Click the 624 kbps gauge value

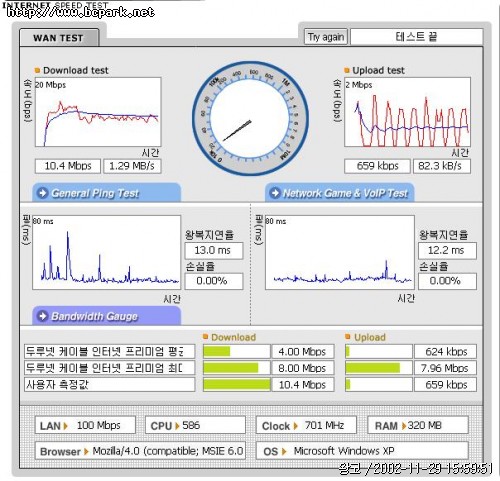[x=445, y=351]
